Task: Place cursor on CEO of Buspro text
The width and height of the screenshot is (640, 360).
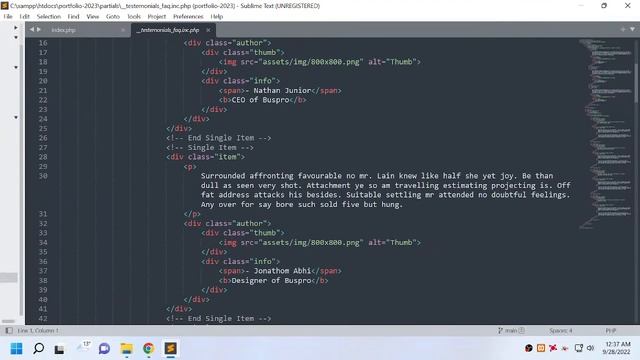Action: click(x=260, y=100)
